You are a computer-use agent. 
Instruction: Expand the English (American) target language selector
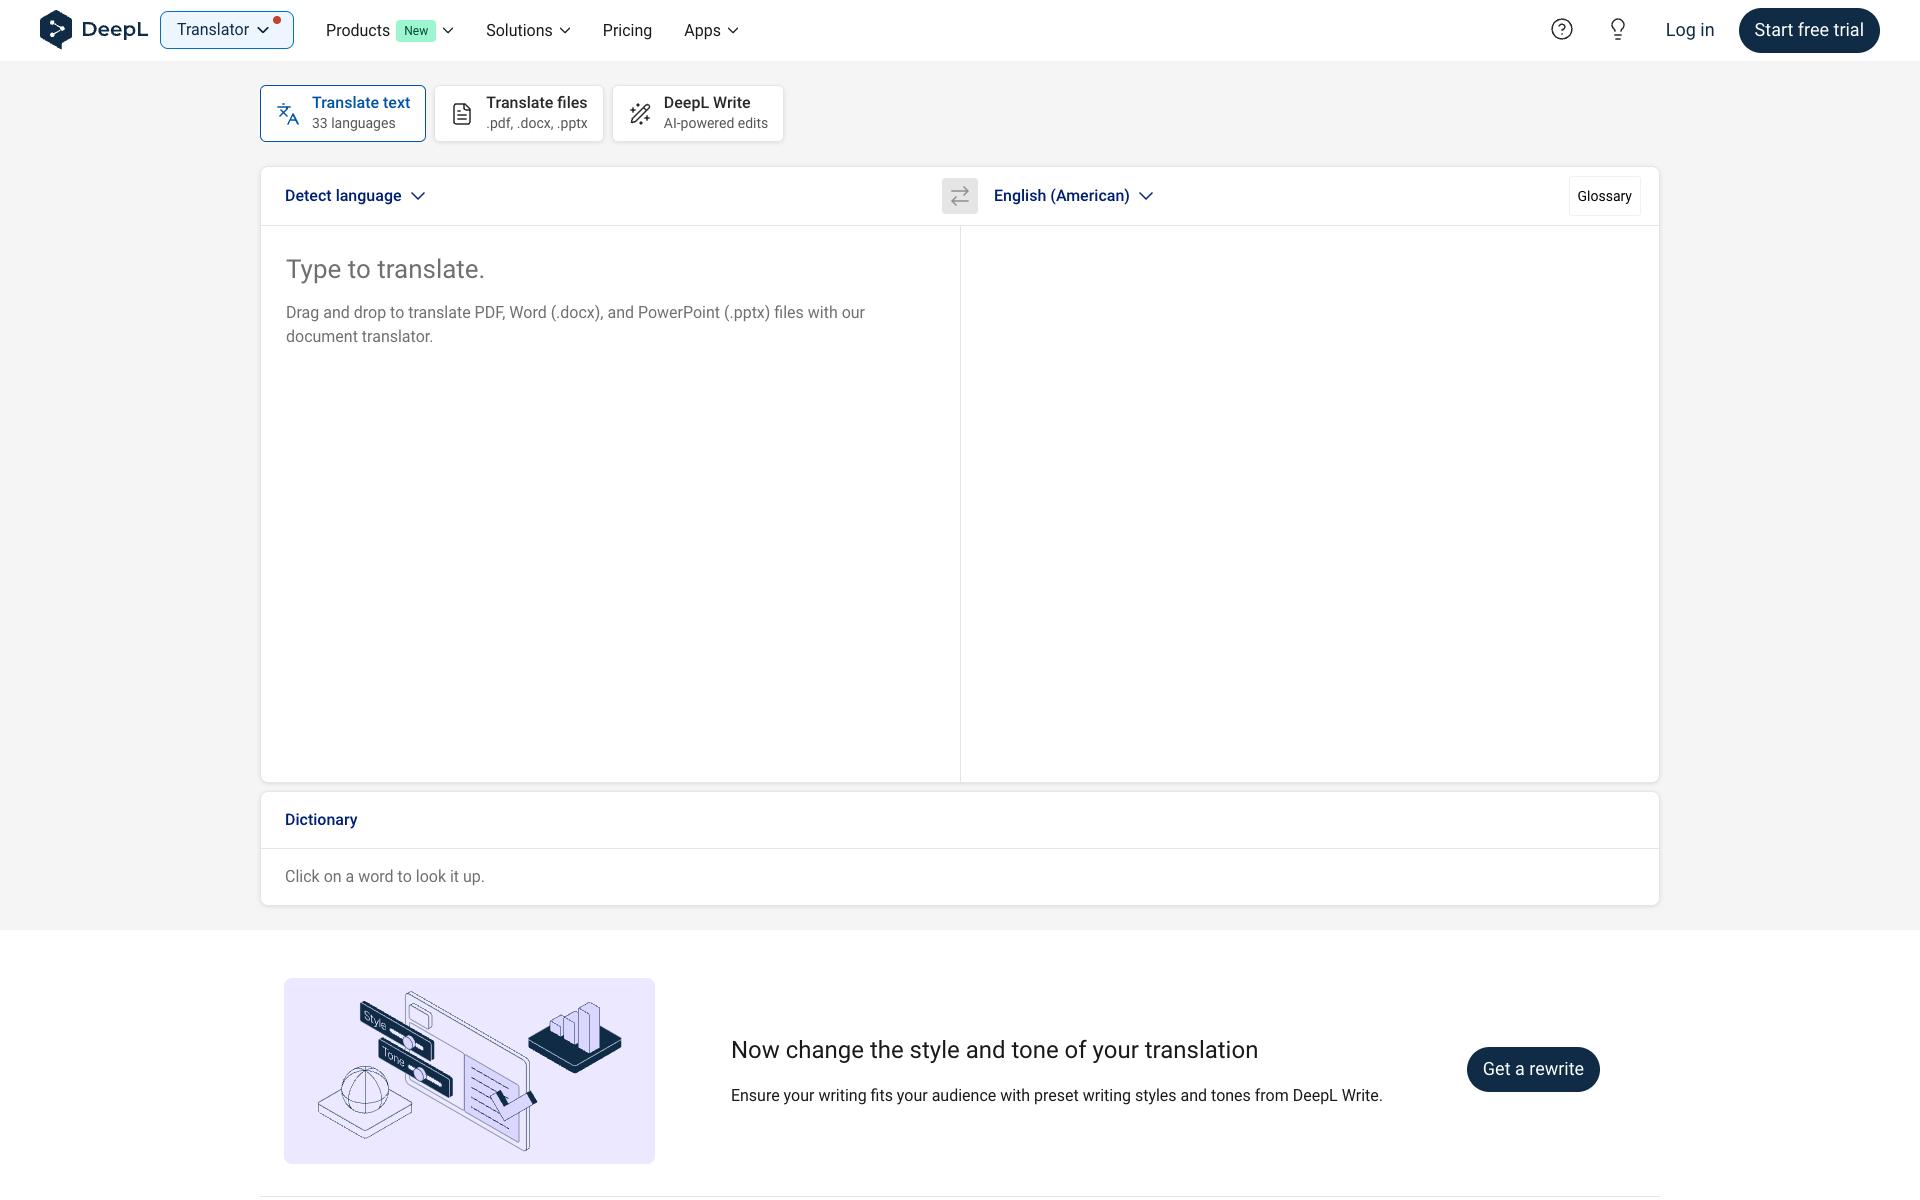[x=1073, y=196]
